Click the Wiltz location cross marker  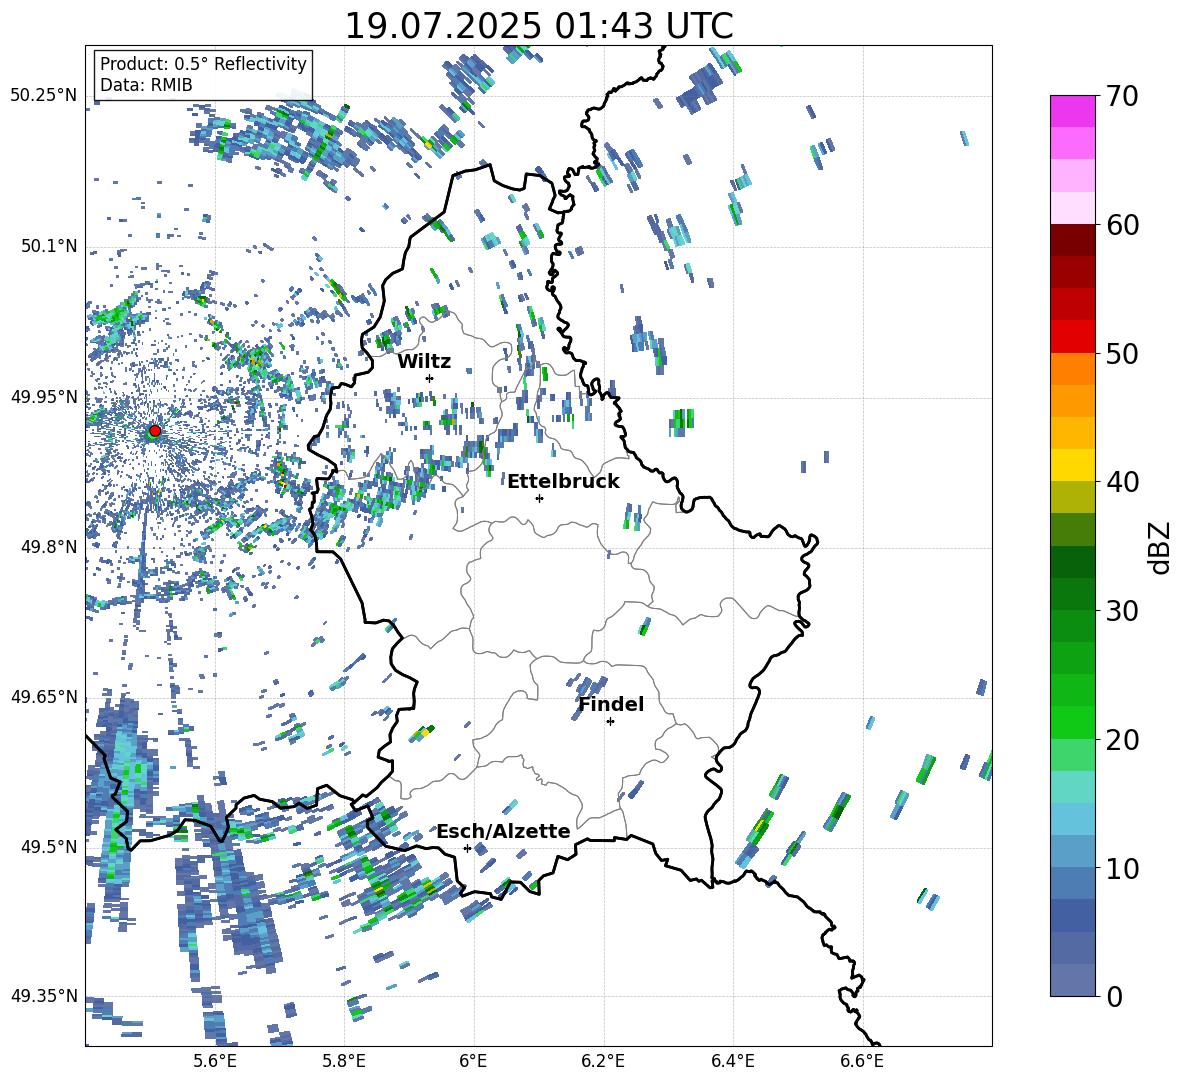pyautogui.click(x=430, y=378)
